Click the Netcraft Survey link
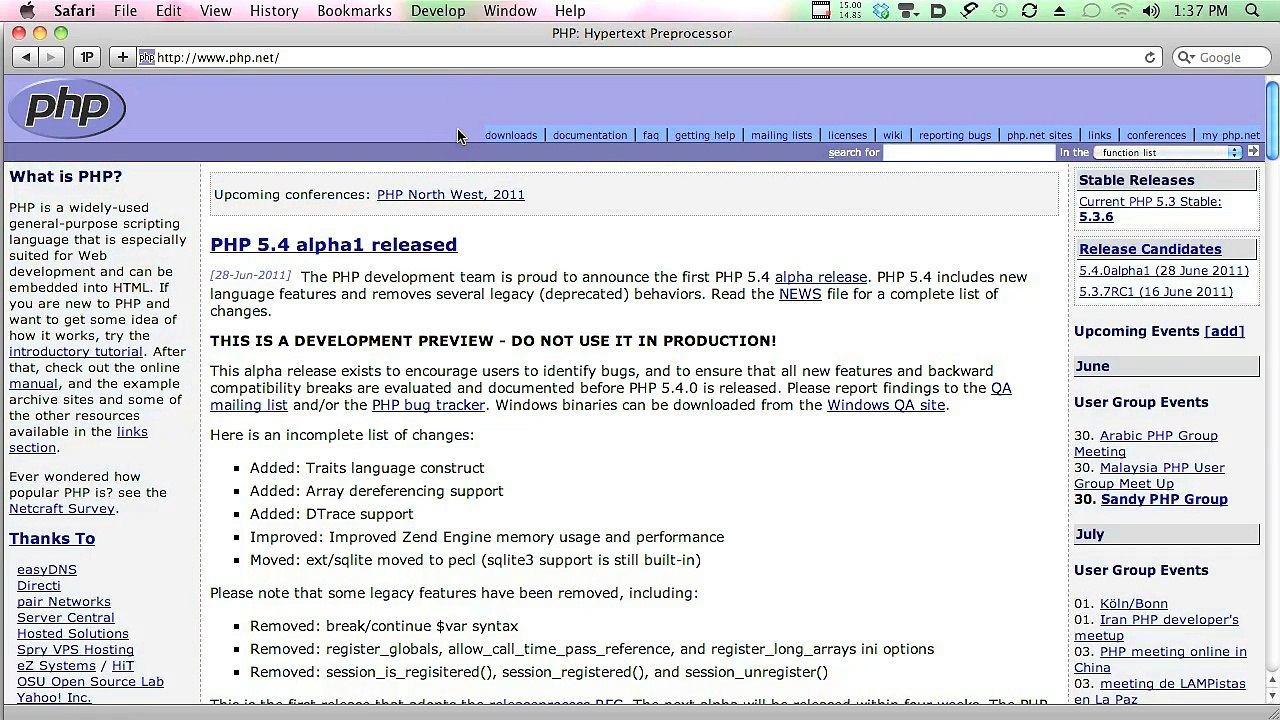This screenshot has width=1280, height=720. point(63,508)
